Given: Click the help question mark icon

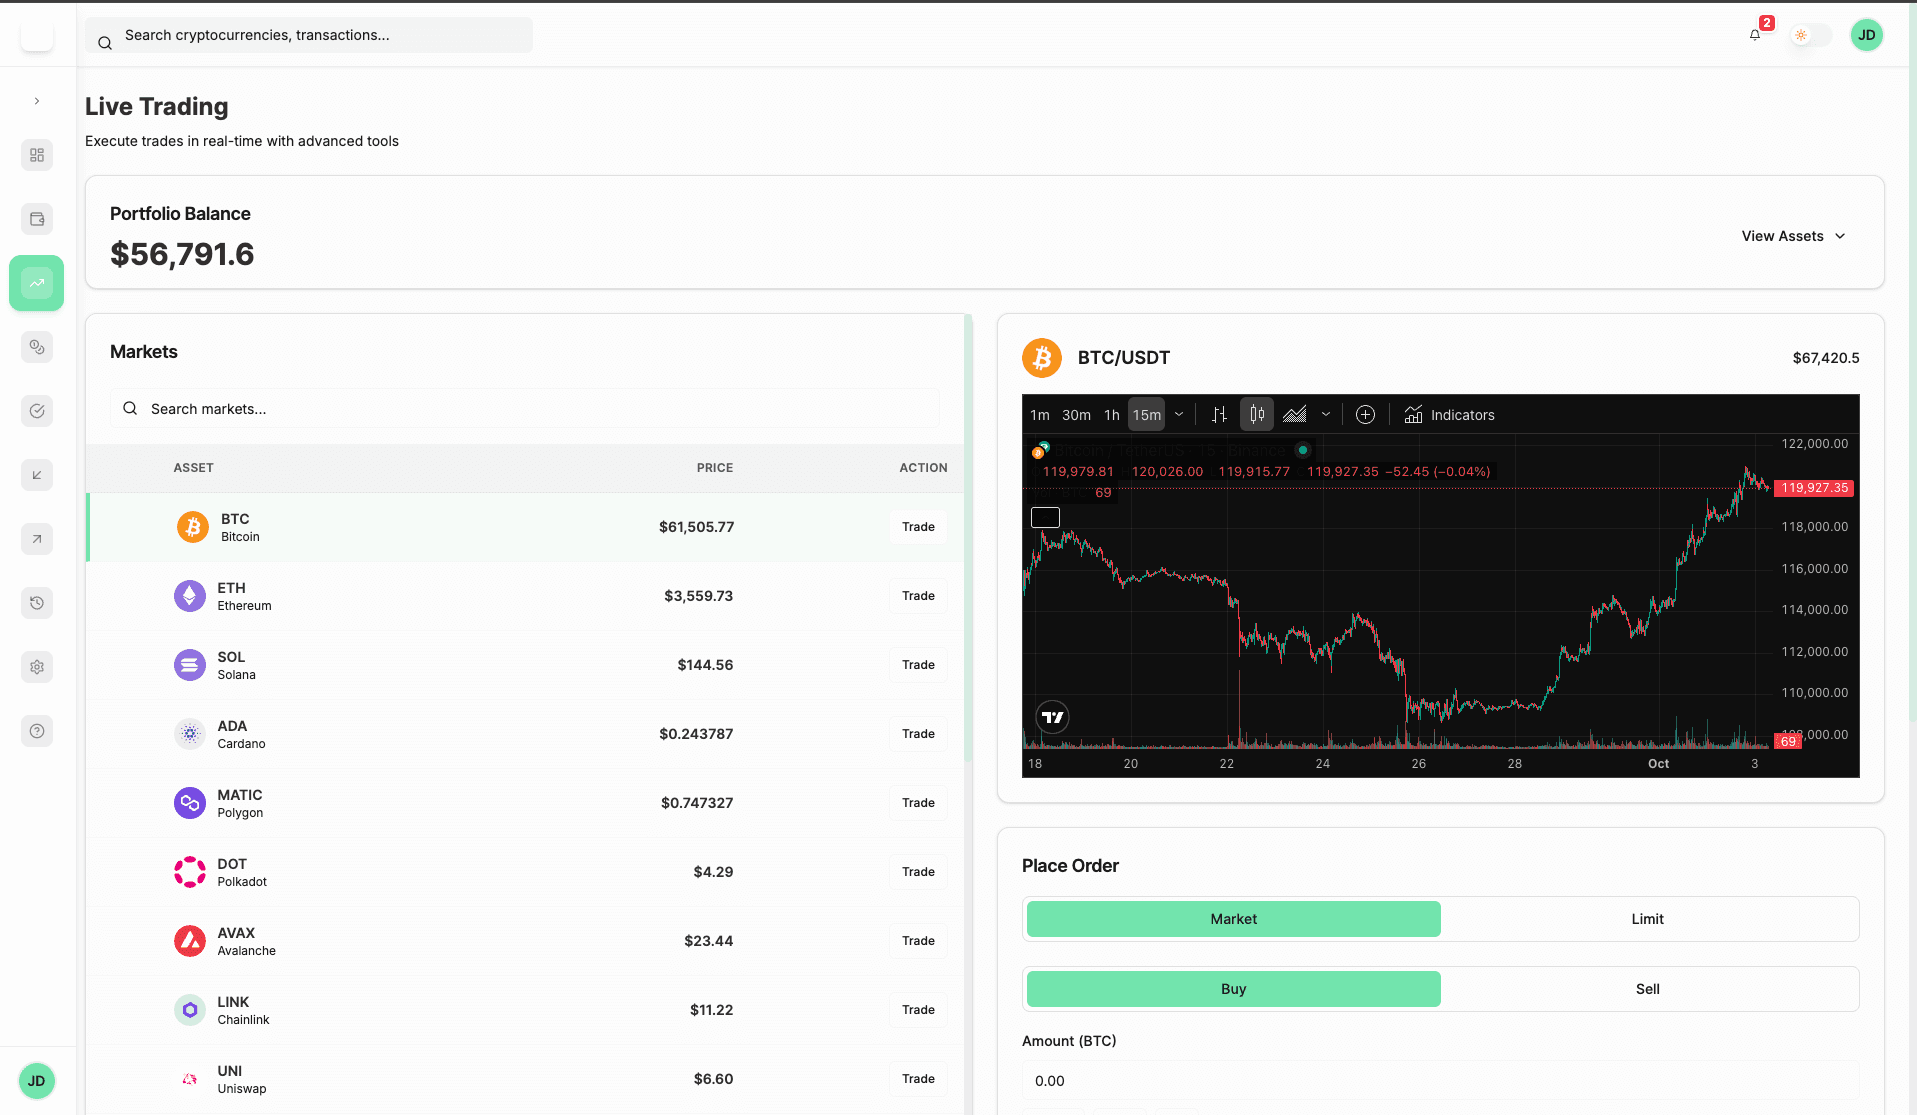Looking at the screenshot, I should pos(37,731).
